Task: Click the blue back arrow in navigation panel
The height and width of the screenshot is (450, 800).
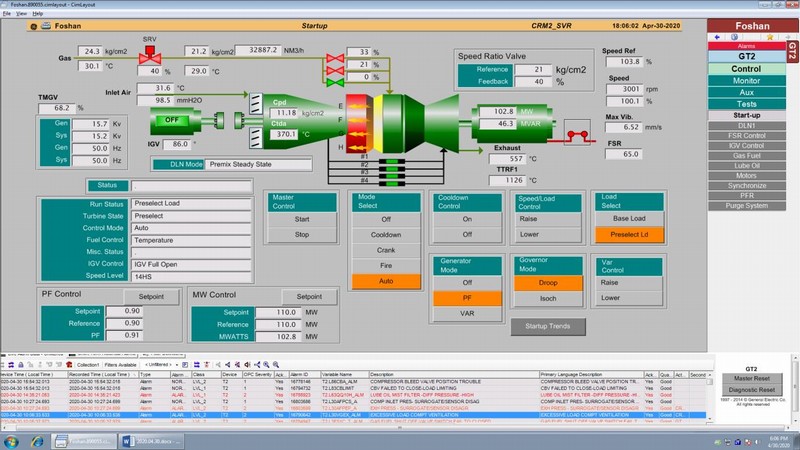Action: [717, 37]
